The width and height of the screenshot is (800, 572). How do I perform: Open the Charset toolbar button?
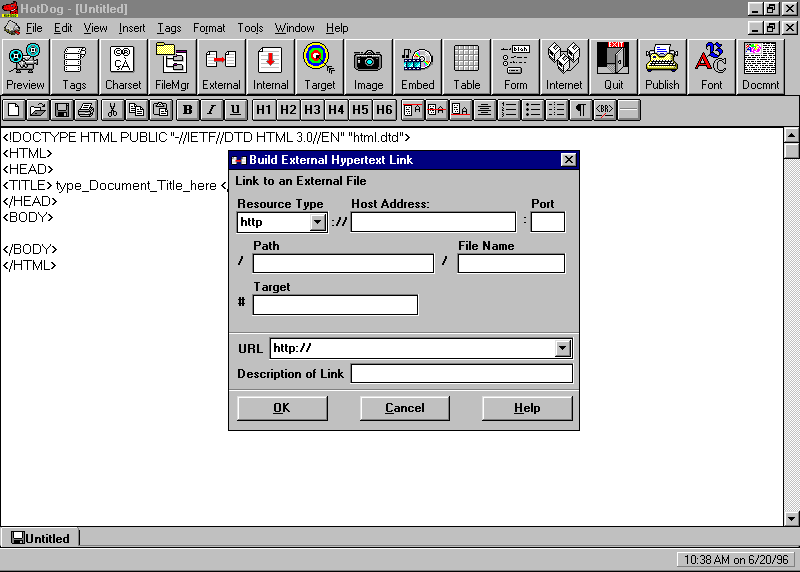point(123,67)
